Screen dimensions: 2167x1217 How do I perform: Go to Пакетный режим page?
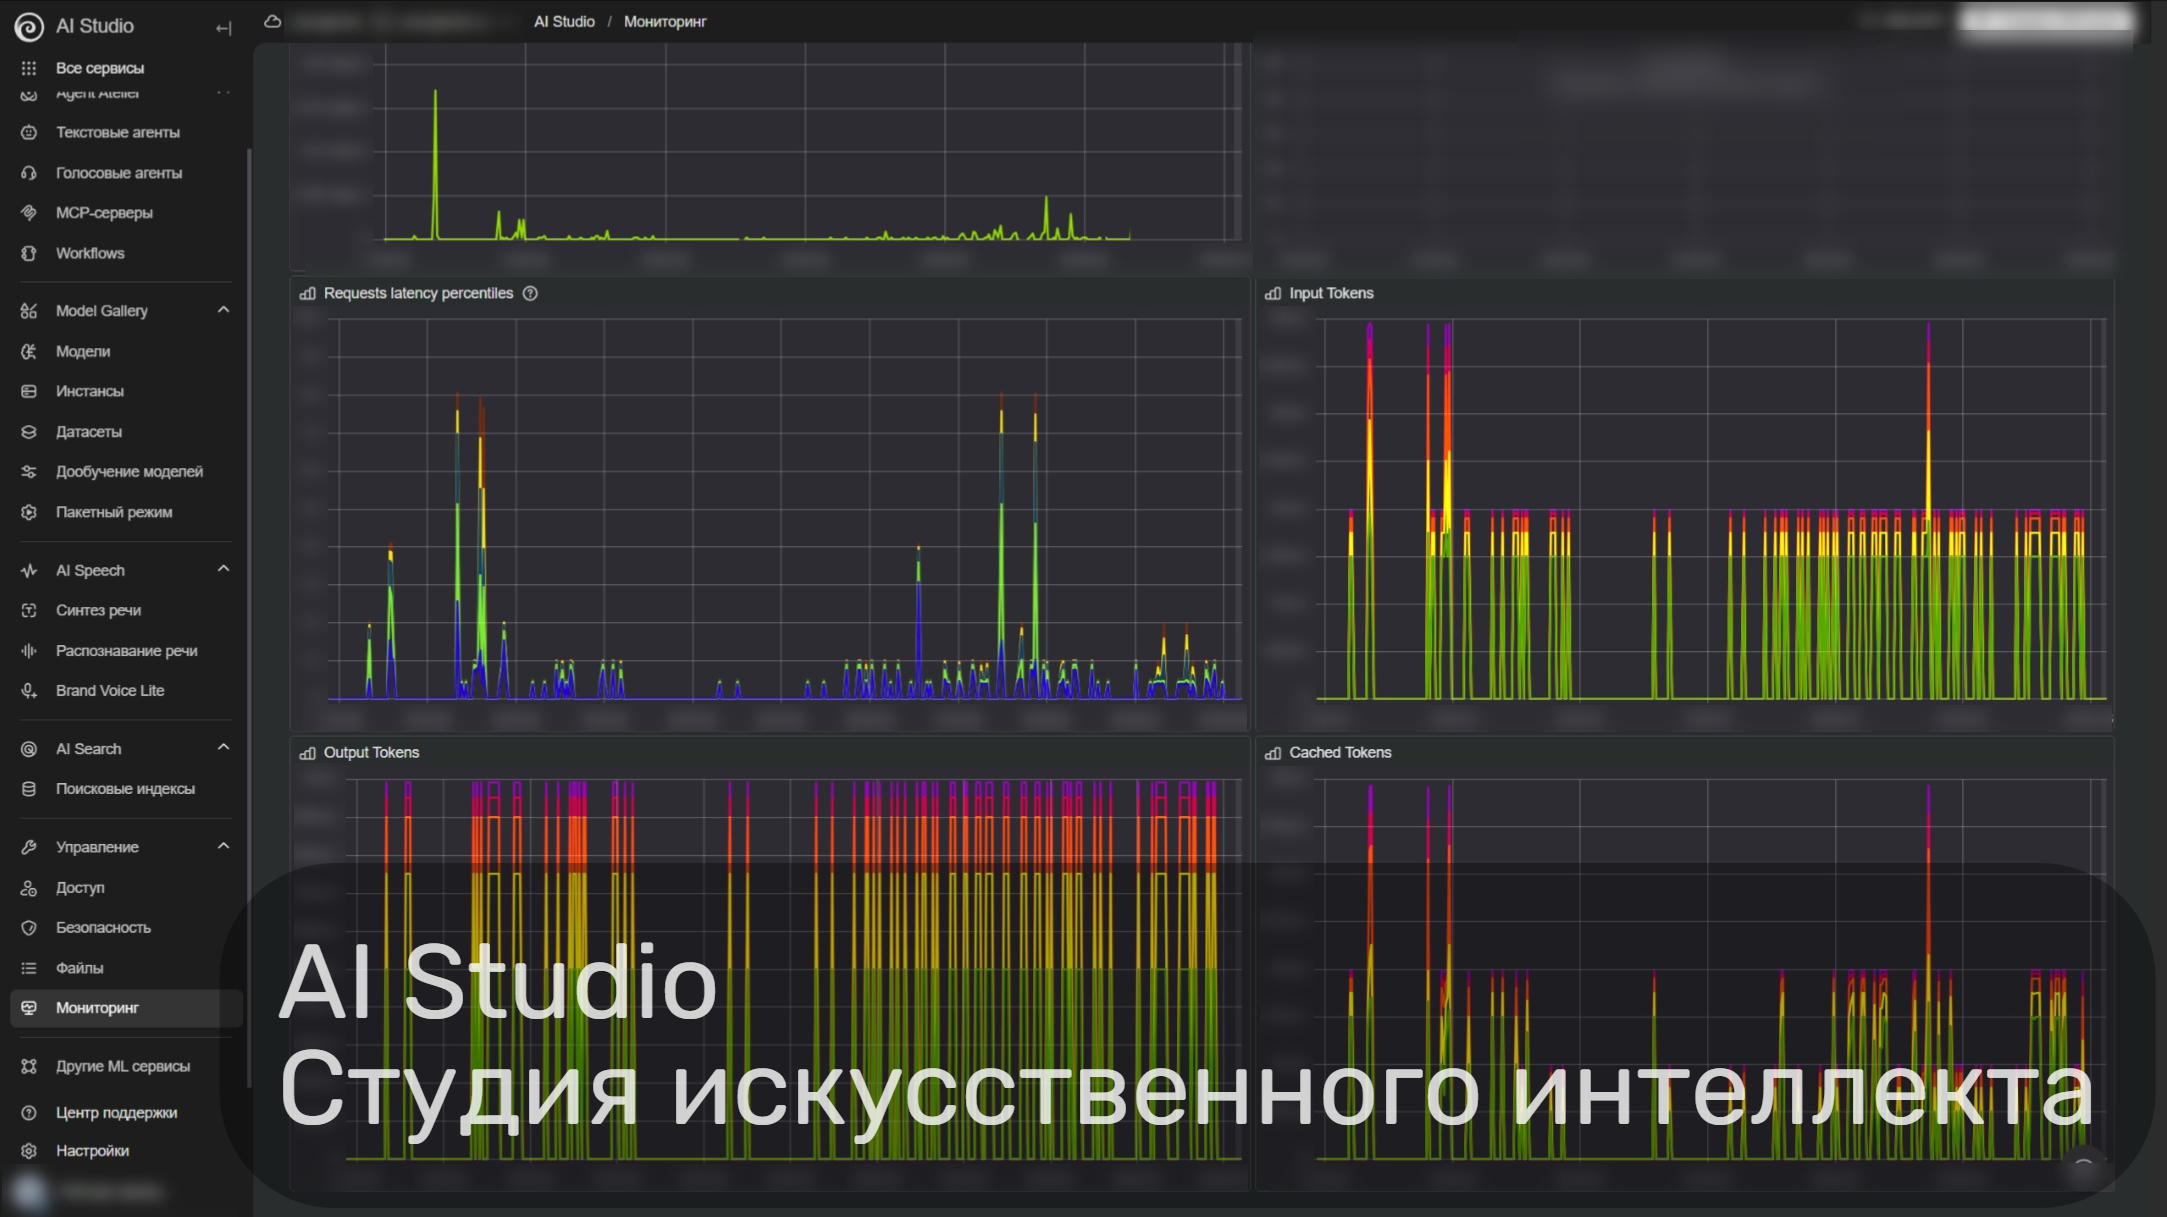click(x=114, y=512)
